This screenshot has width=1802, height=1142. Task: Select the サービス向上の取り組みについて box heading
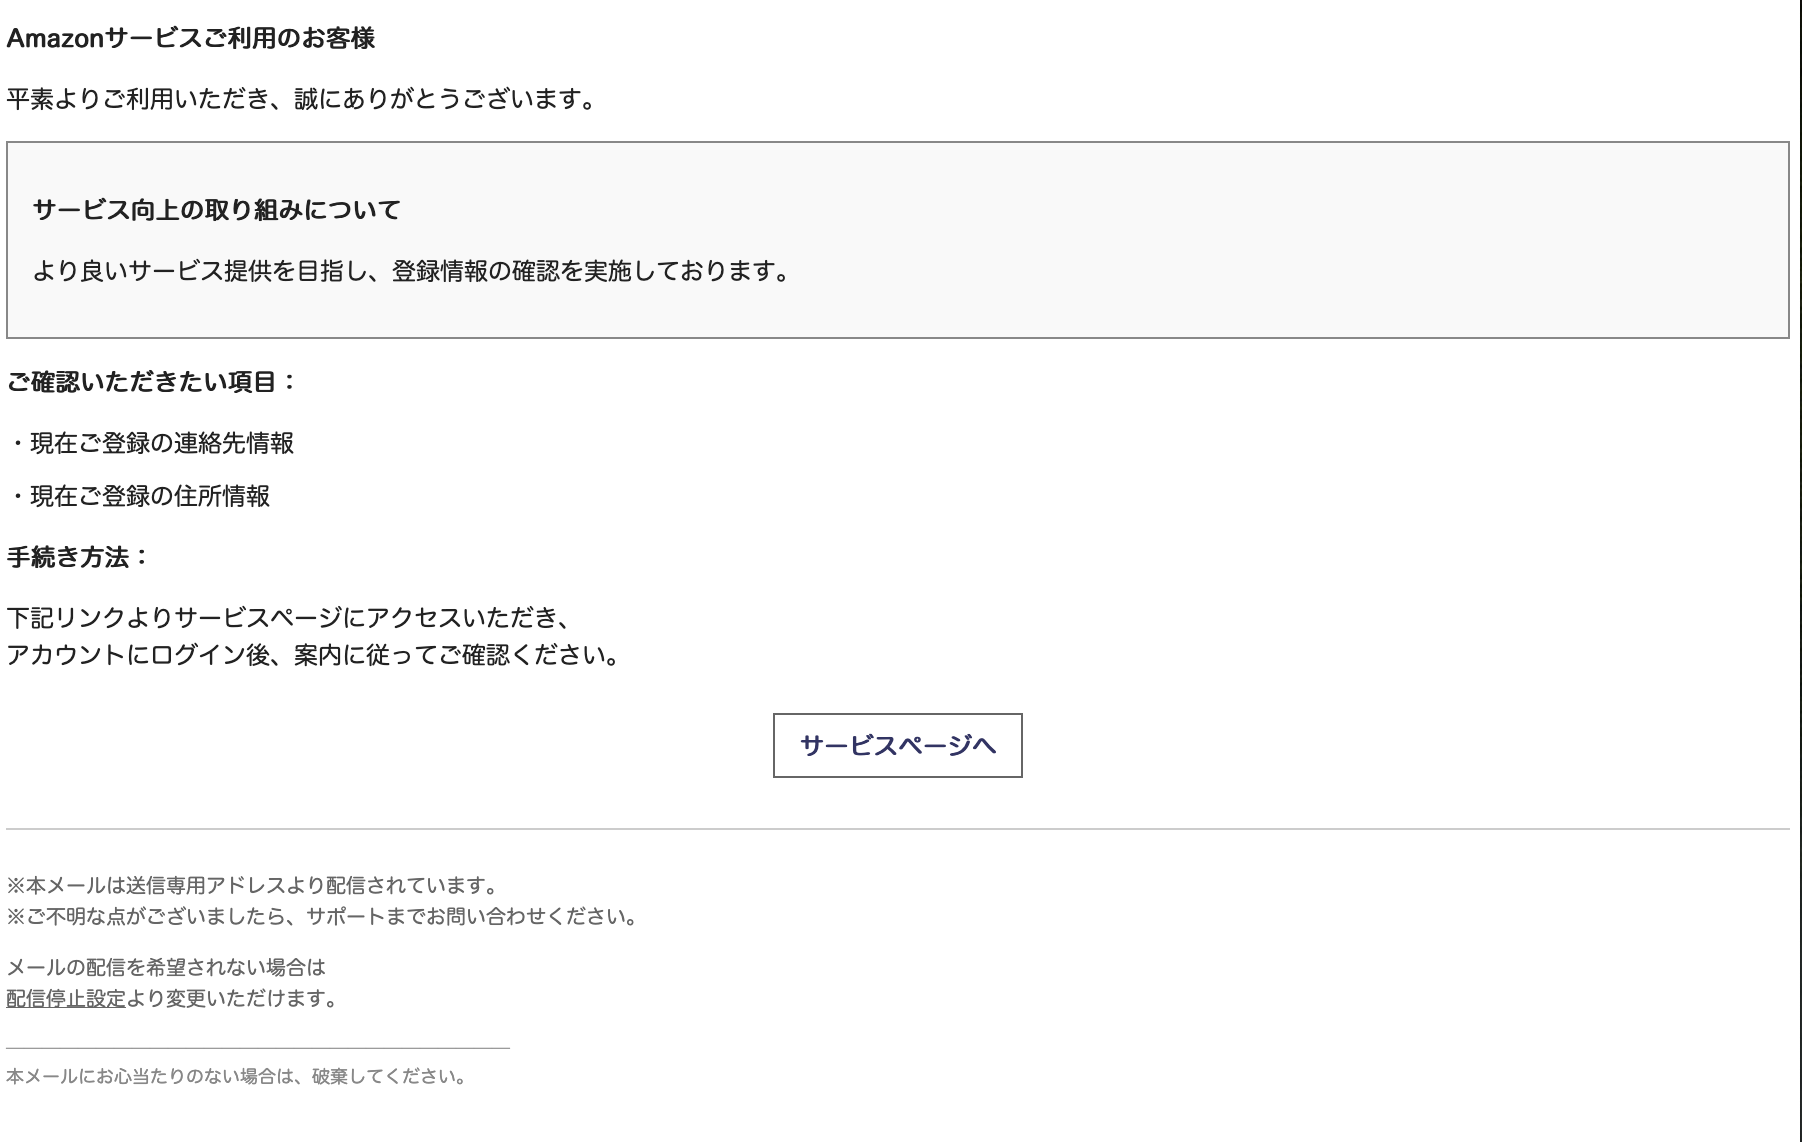point(216,210)
